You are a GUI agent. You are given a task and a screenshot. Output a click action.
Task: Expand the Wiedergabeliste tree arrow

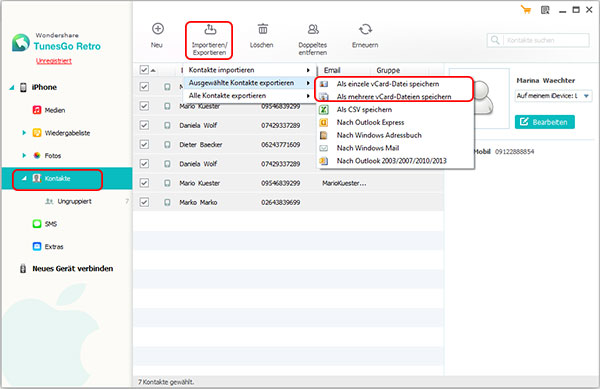[x=24, y=133]
